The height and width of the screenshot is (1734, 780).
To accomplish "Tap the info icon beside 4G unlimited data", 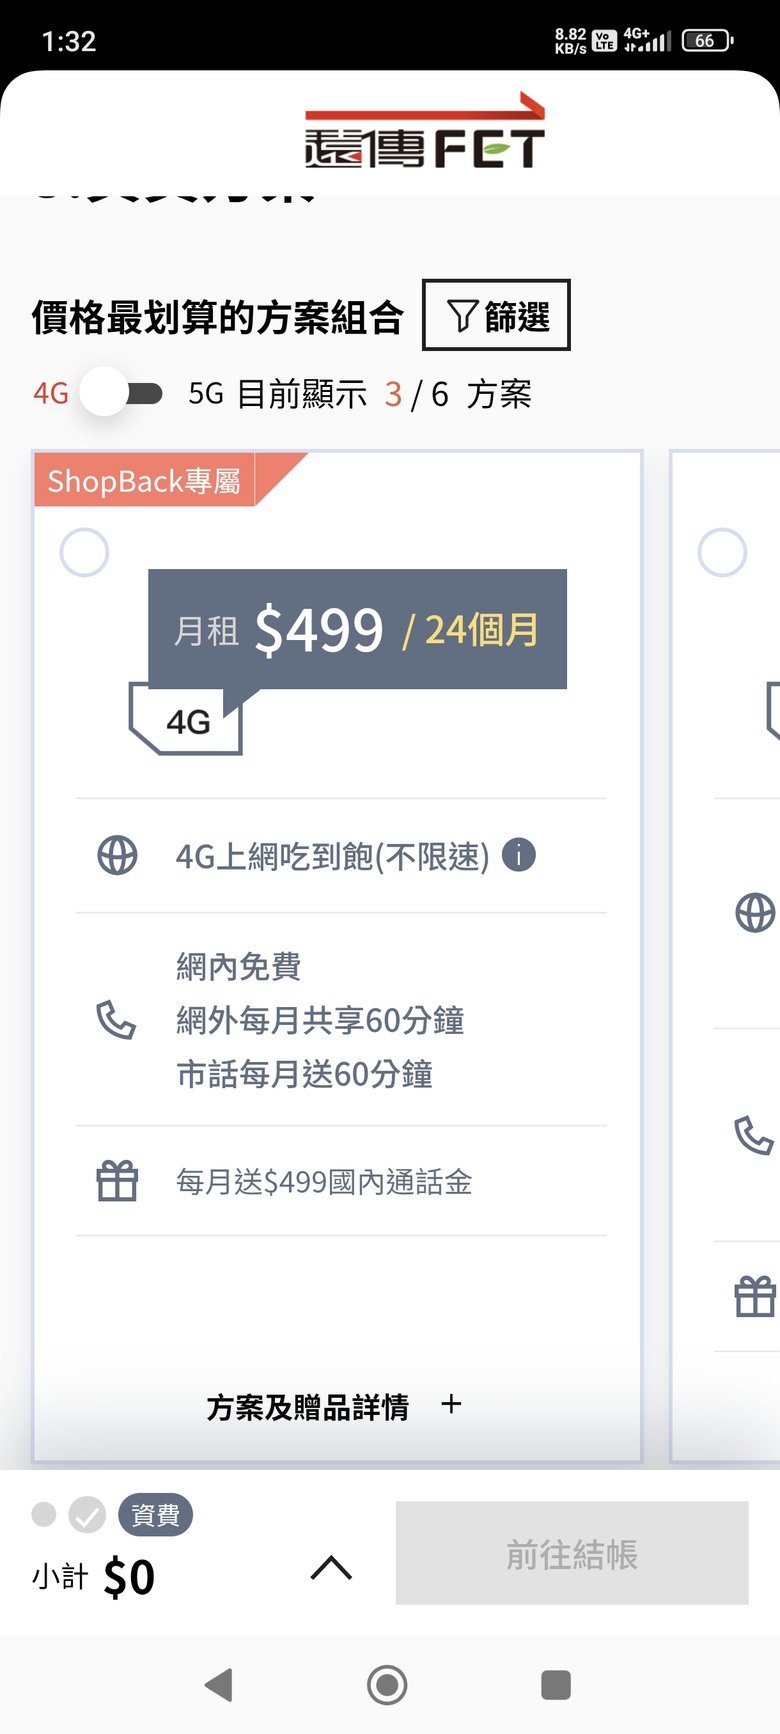I will [x=518, y=855].
